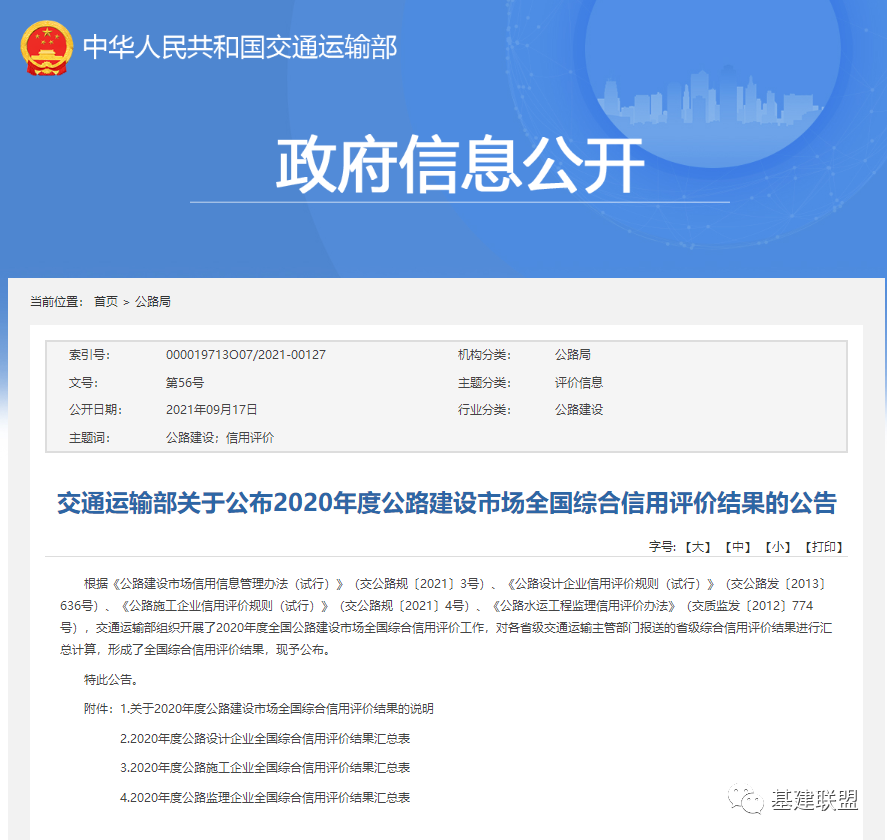This screenshot has width=887, height=840.
Task: Click the index number 000019713O07/2021-00127
Action: point(245,355)
